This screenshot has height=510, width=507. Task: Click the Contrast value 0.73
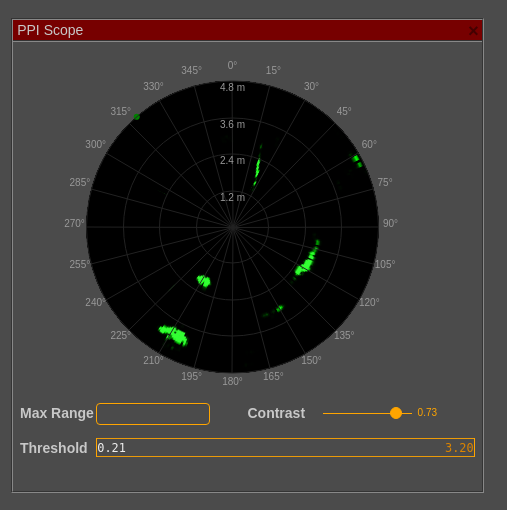coord(427,412)
